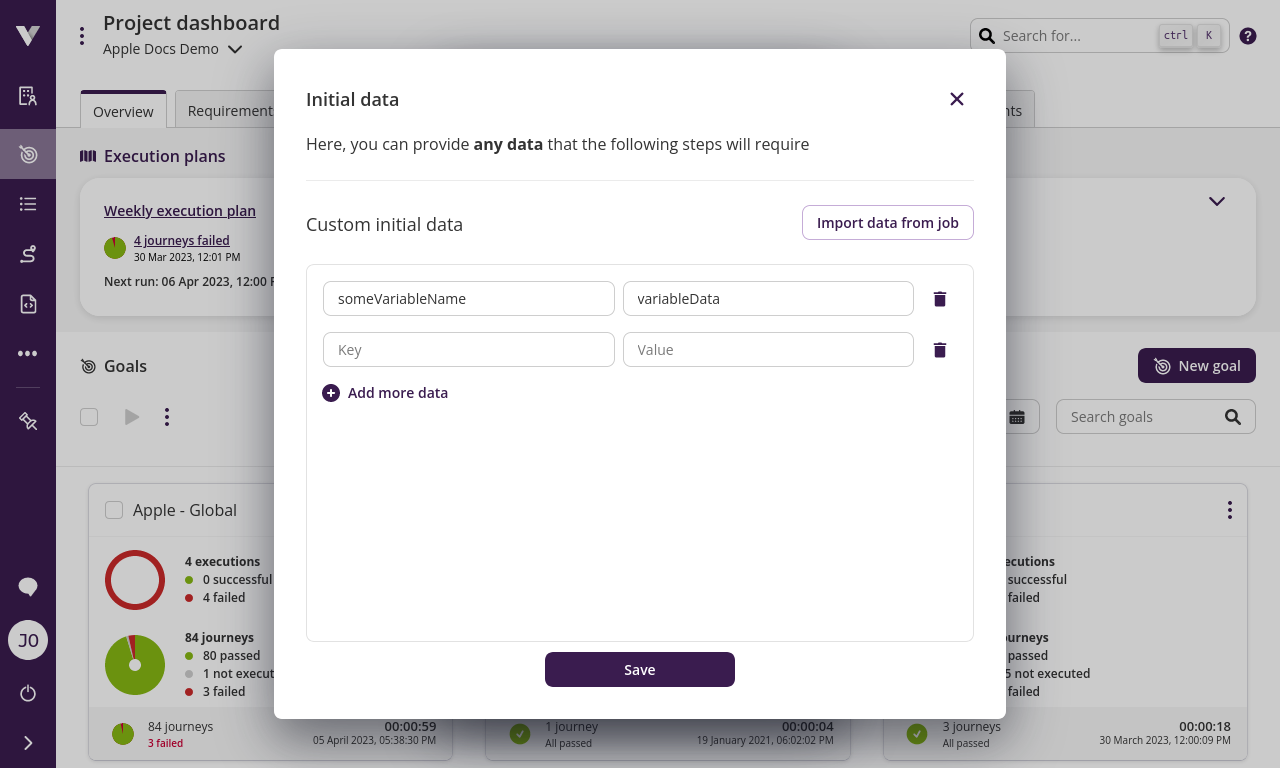Open the organization icon in sidebar

pyautogui.click(x=28, y=96)
